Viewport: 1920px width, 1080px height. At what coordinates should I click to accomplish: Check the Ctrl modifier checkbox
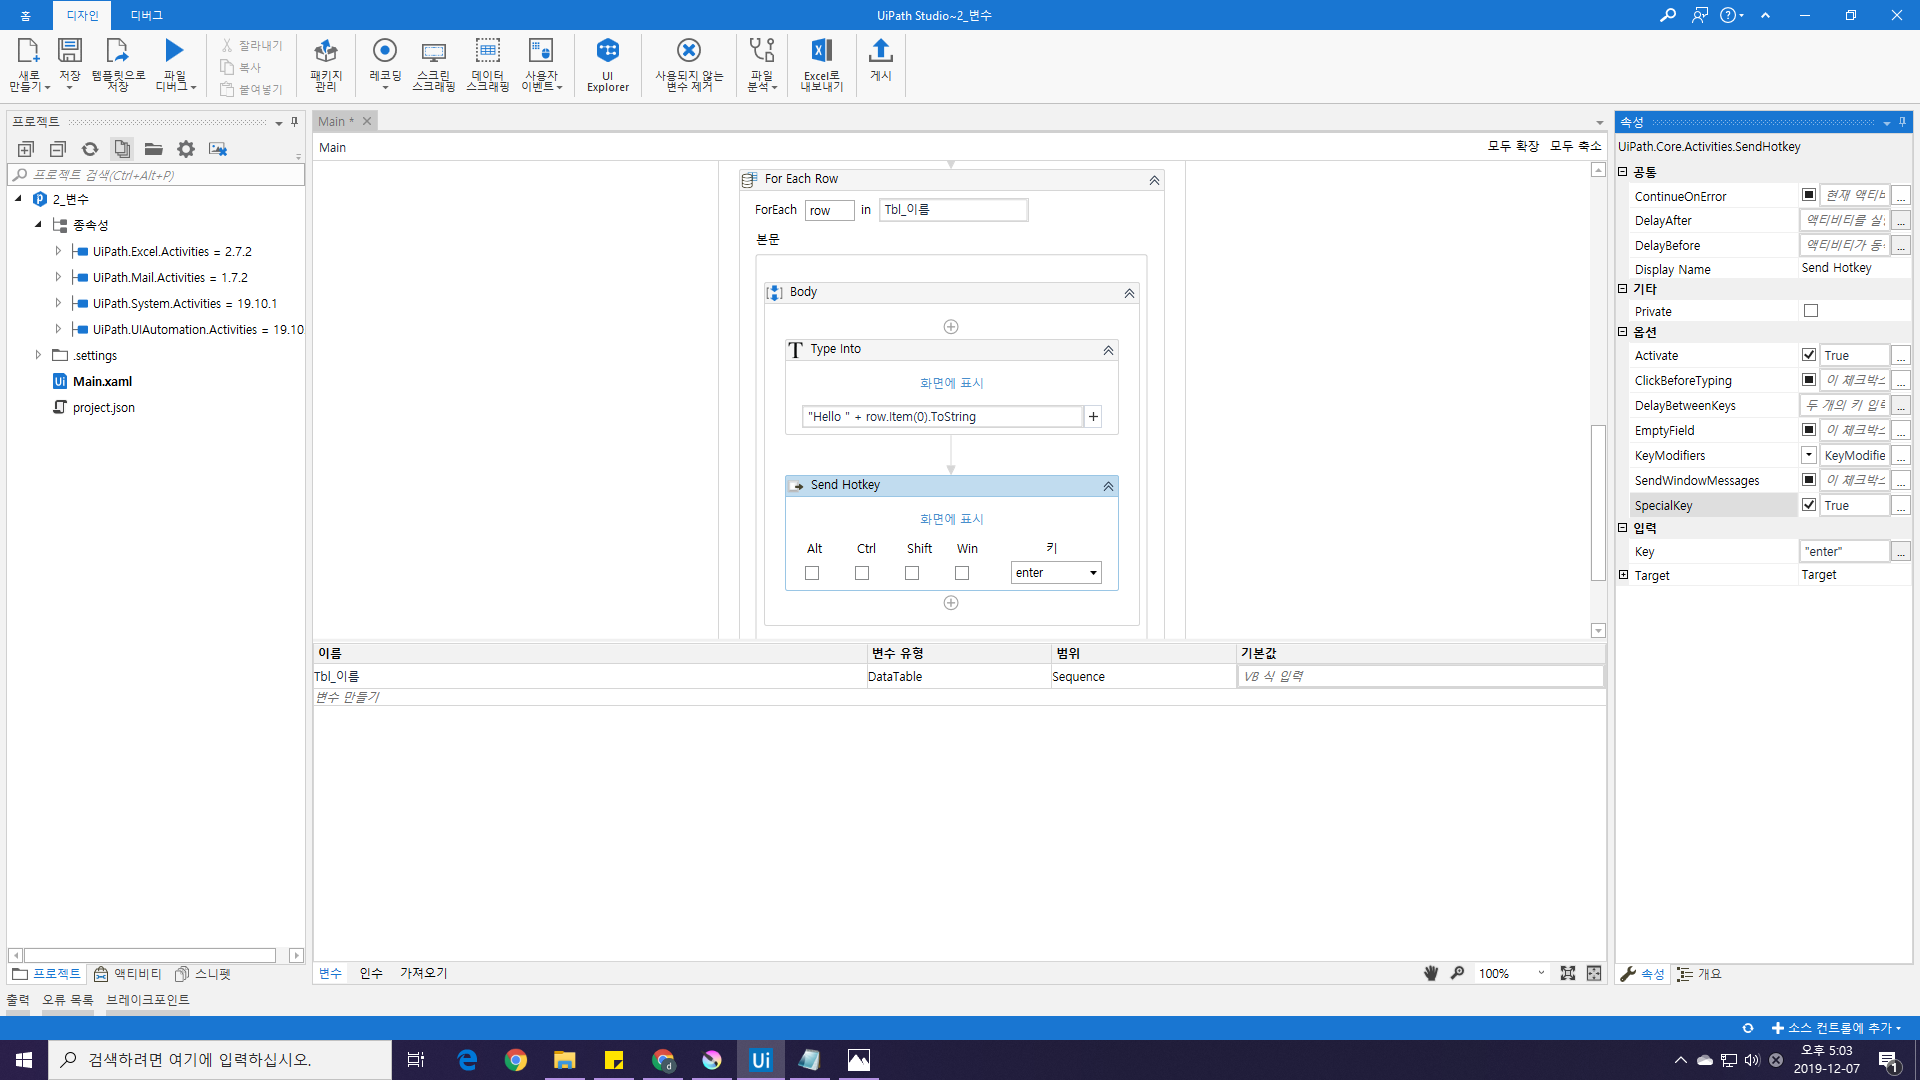pyautogui.click(x=862, y=573)
